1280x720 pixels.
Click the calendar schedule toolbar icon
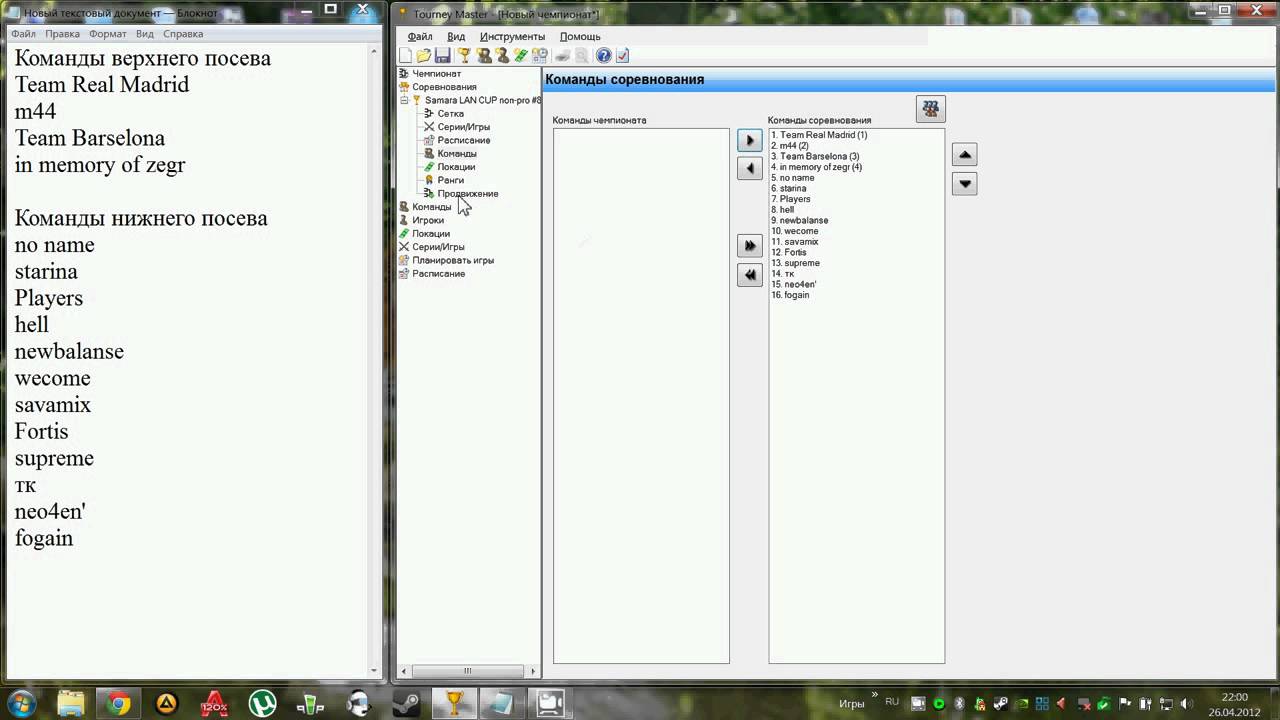click(x=540, y=56)
